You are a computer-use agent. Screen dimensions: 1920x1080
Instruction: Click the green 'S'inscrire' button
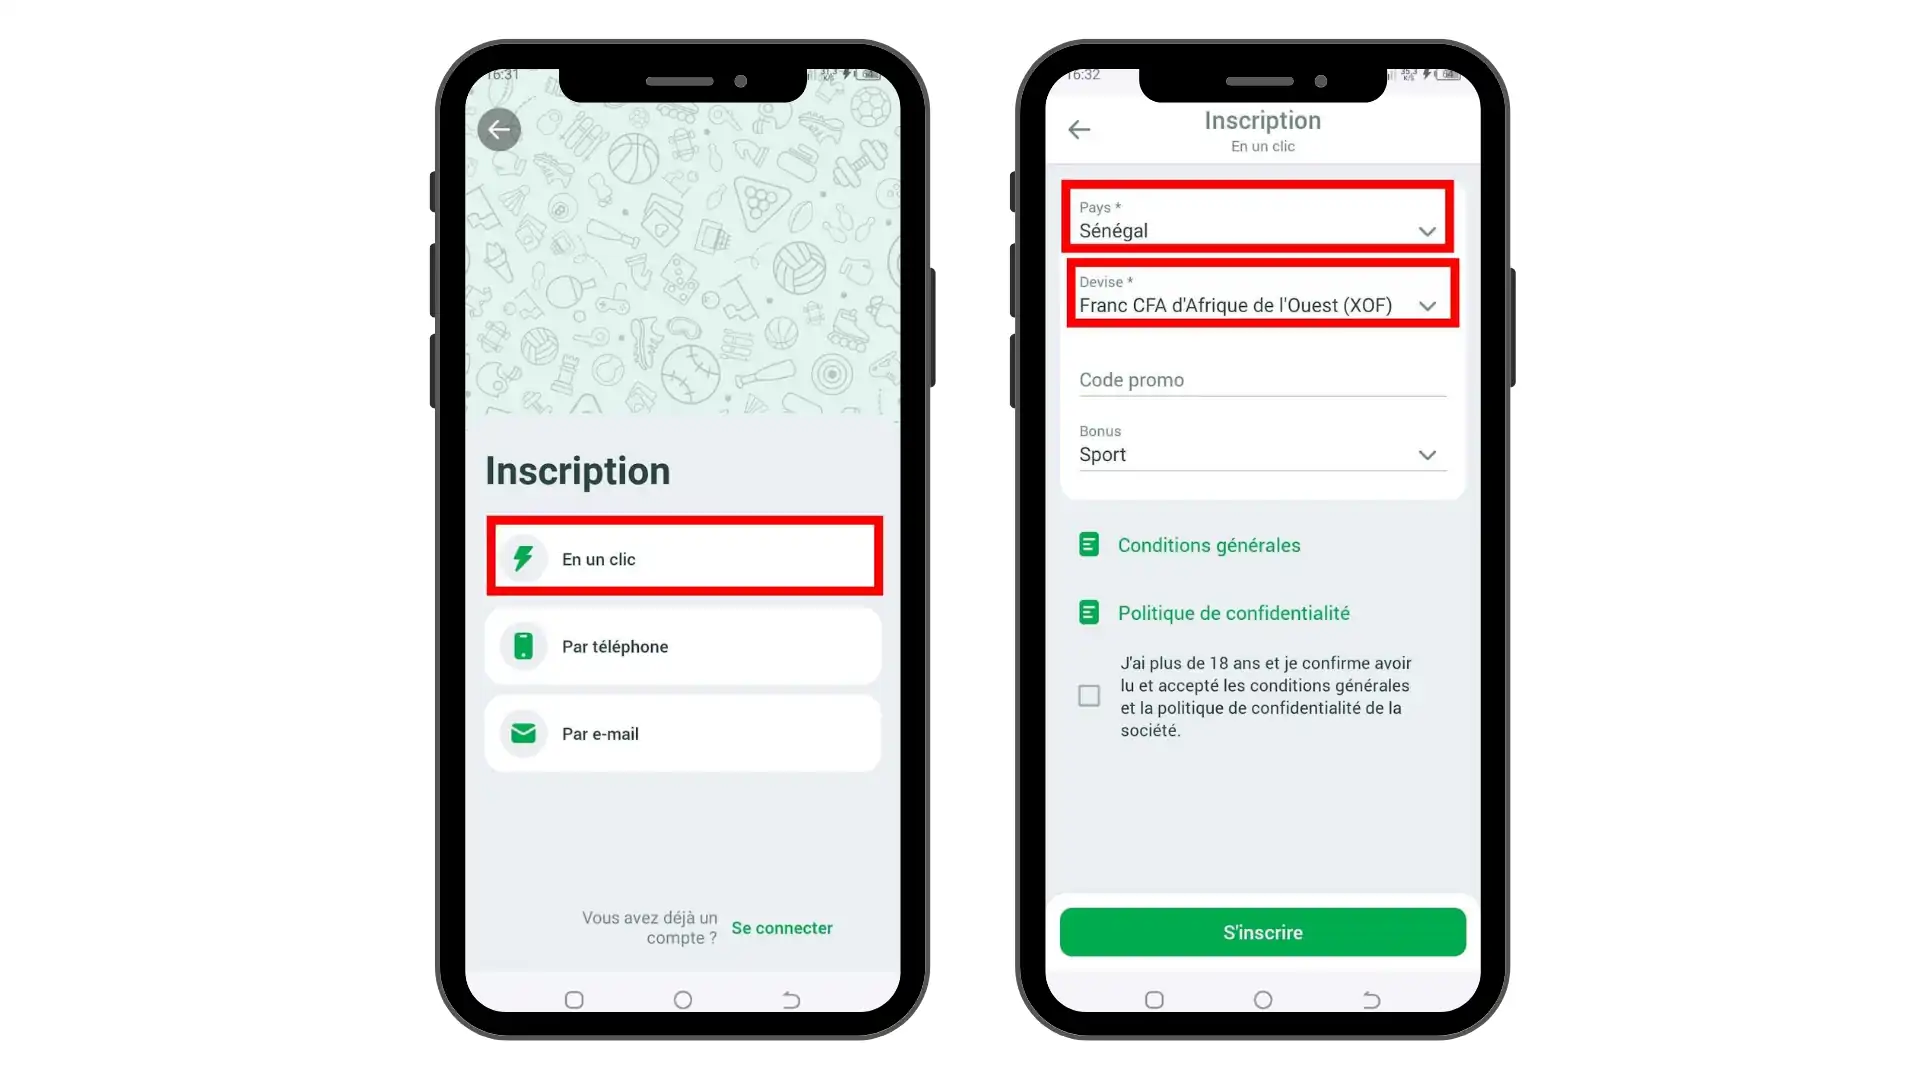(x=1262, y=932)
